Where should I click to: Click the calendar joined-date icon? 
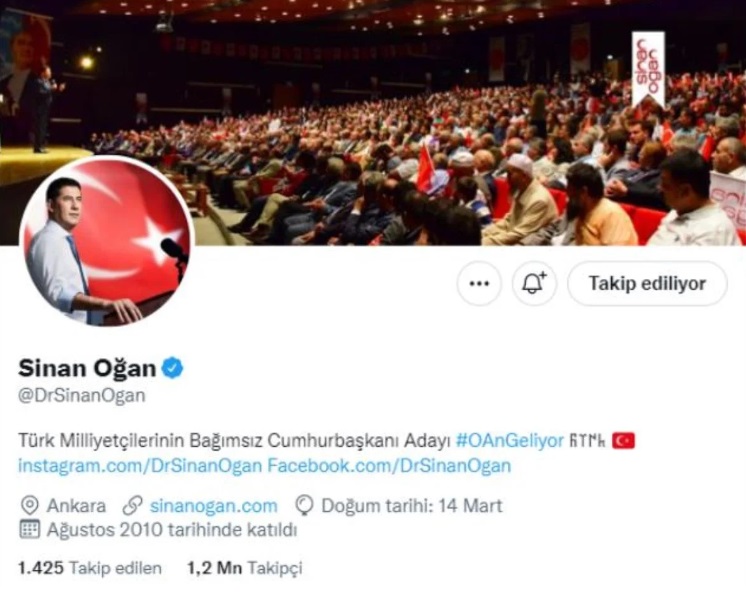(29, 529)
